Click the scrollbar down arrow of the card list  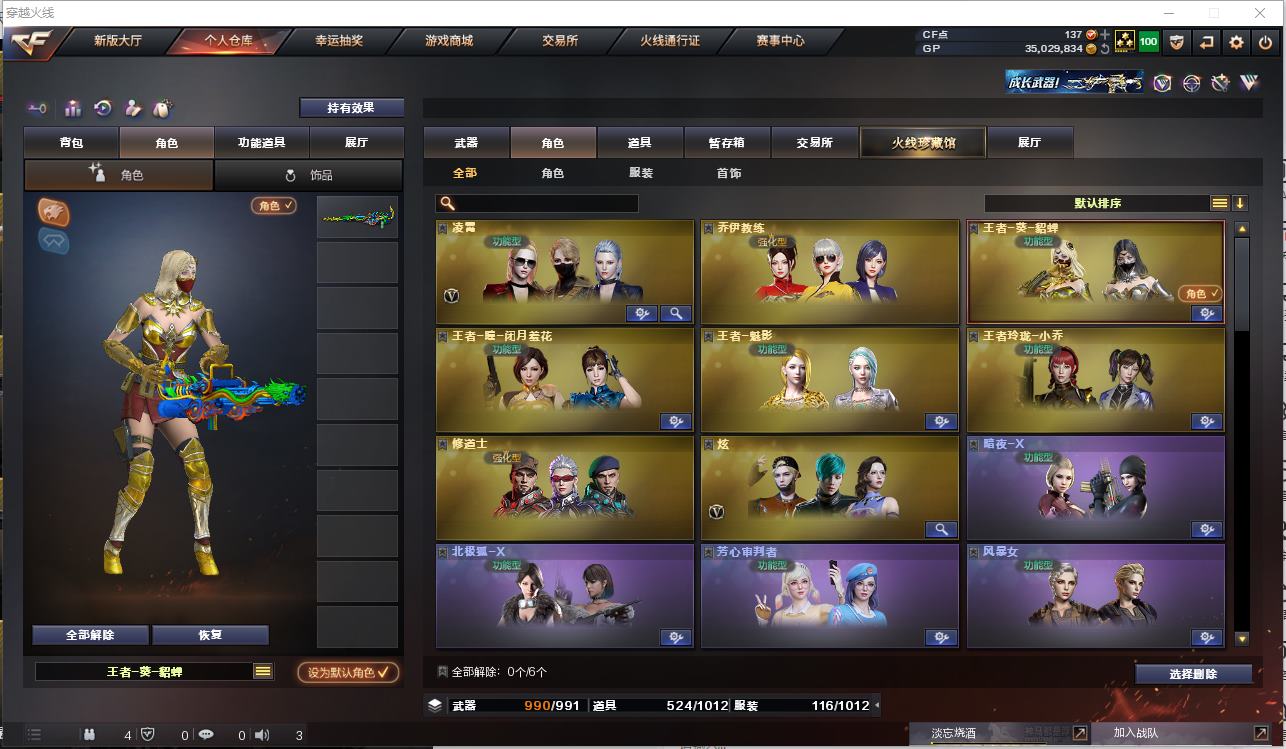[x=1242, y=639]
